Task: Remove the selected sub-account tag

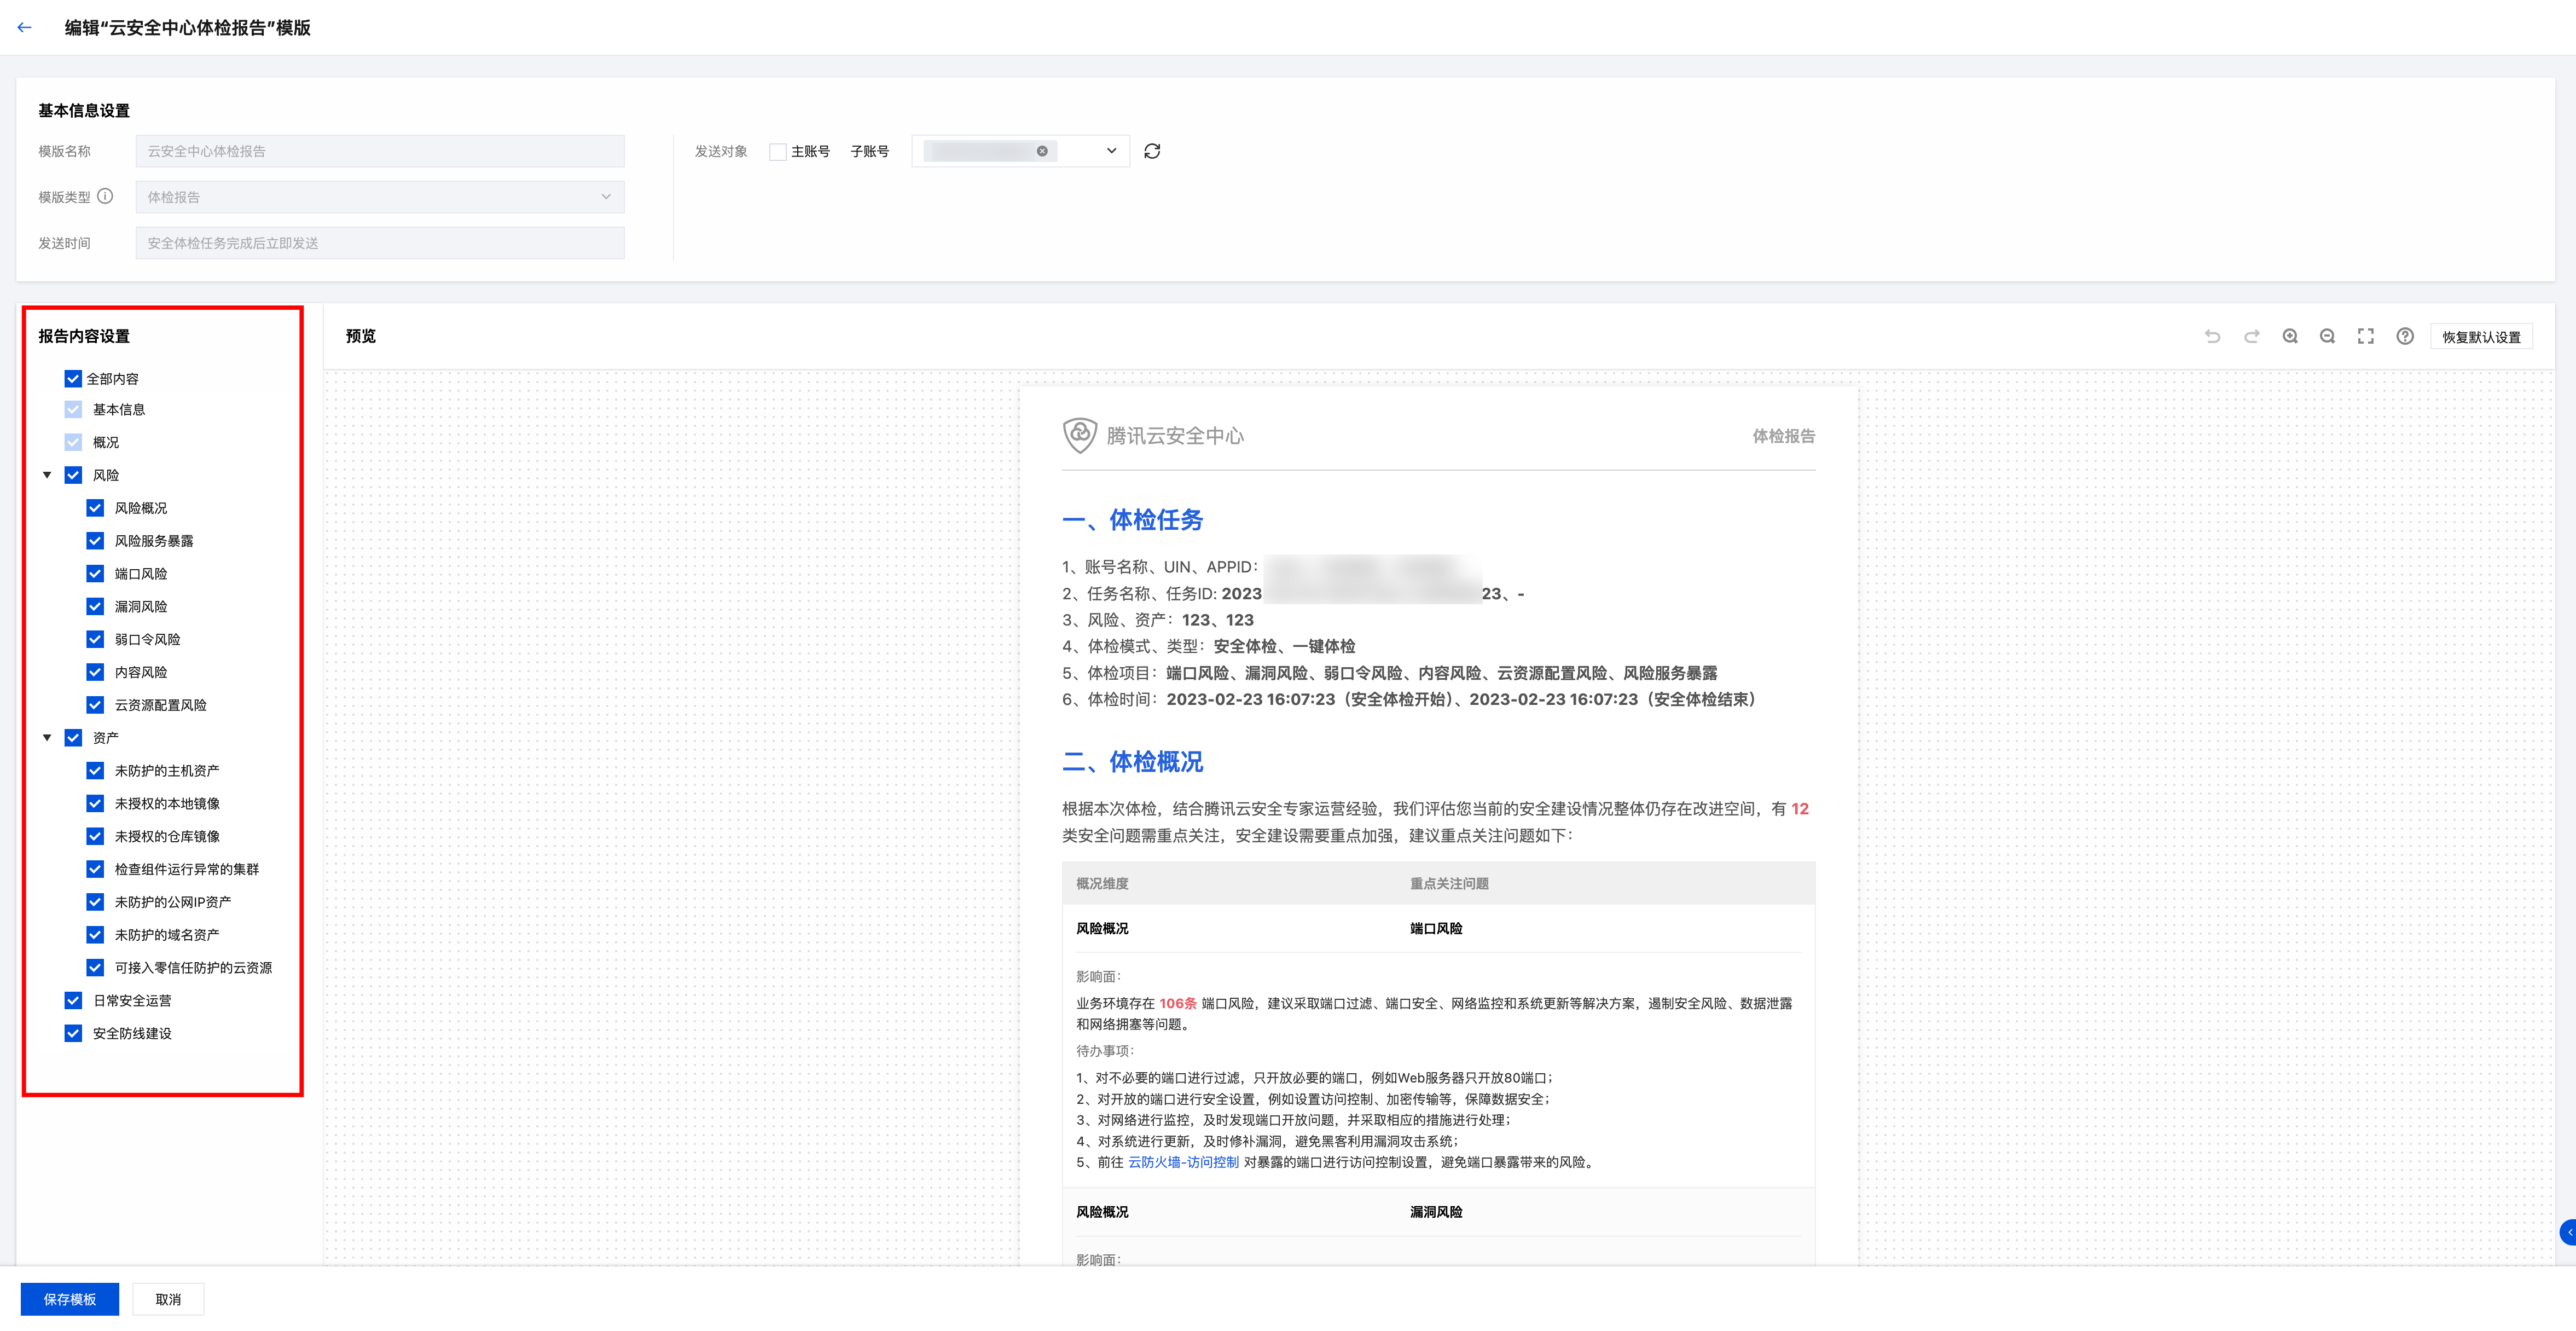Action: pos(1042,151)
